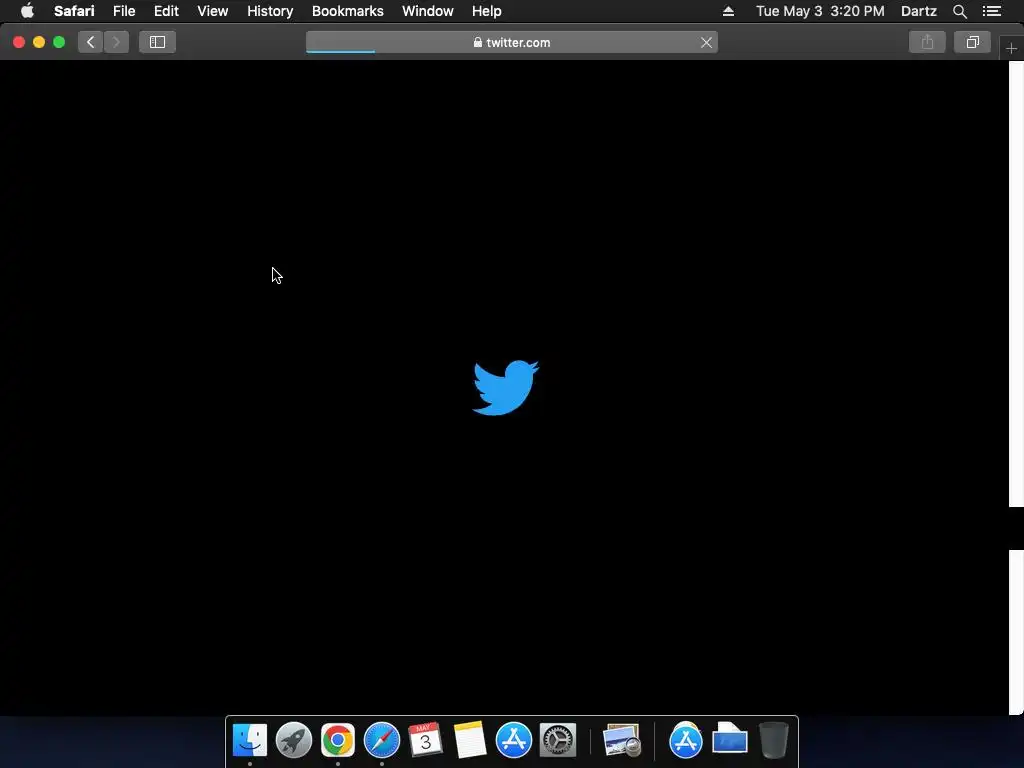This screenshot has height=768, width=1024.
Task: Show all tabs overview button
Action: (972, 42)
